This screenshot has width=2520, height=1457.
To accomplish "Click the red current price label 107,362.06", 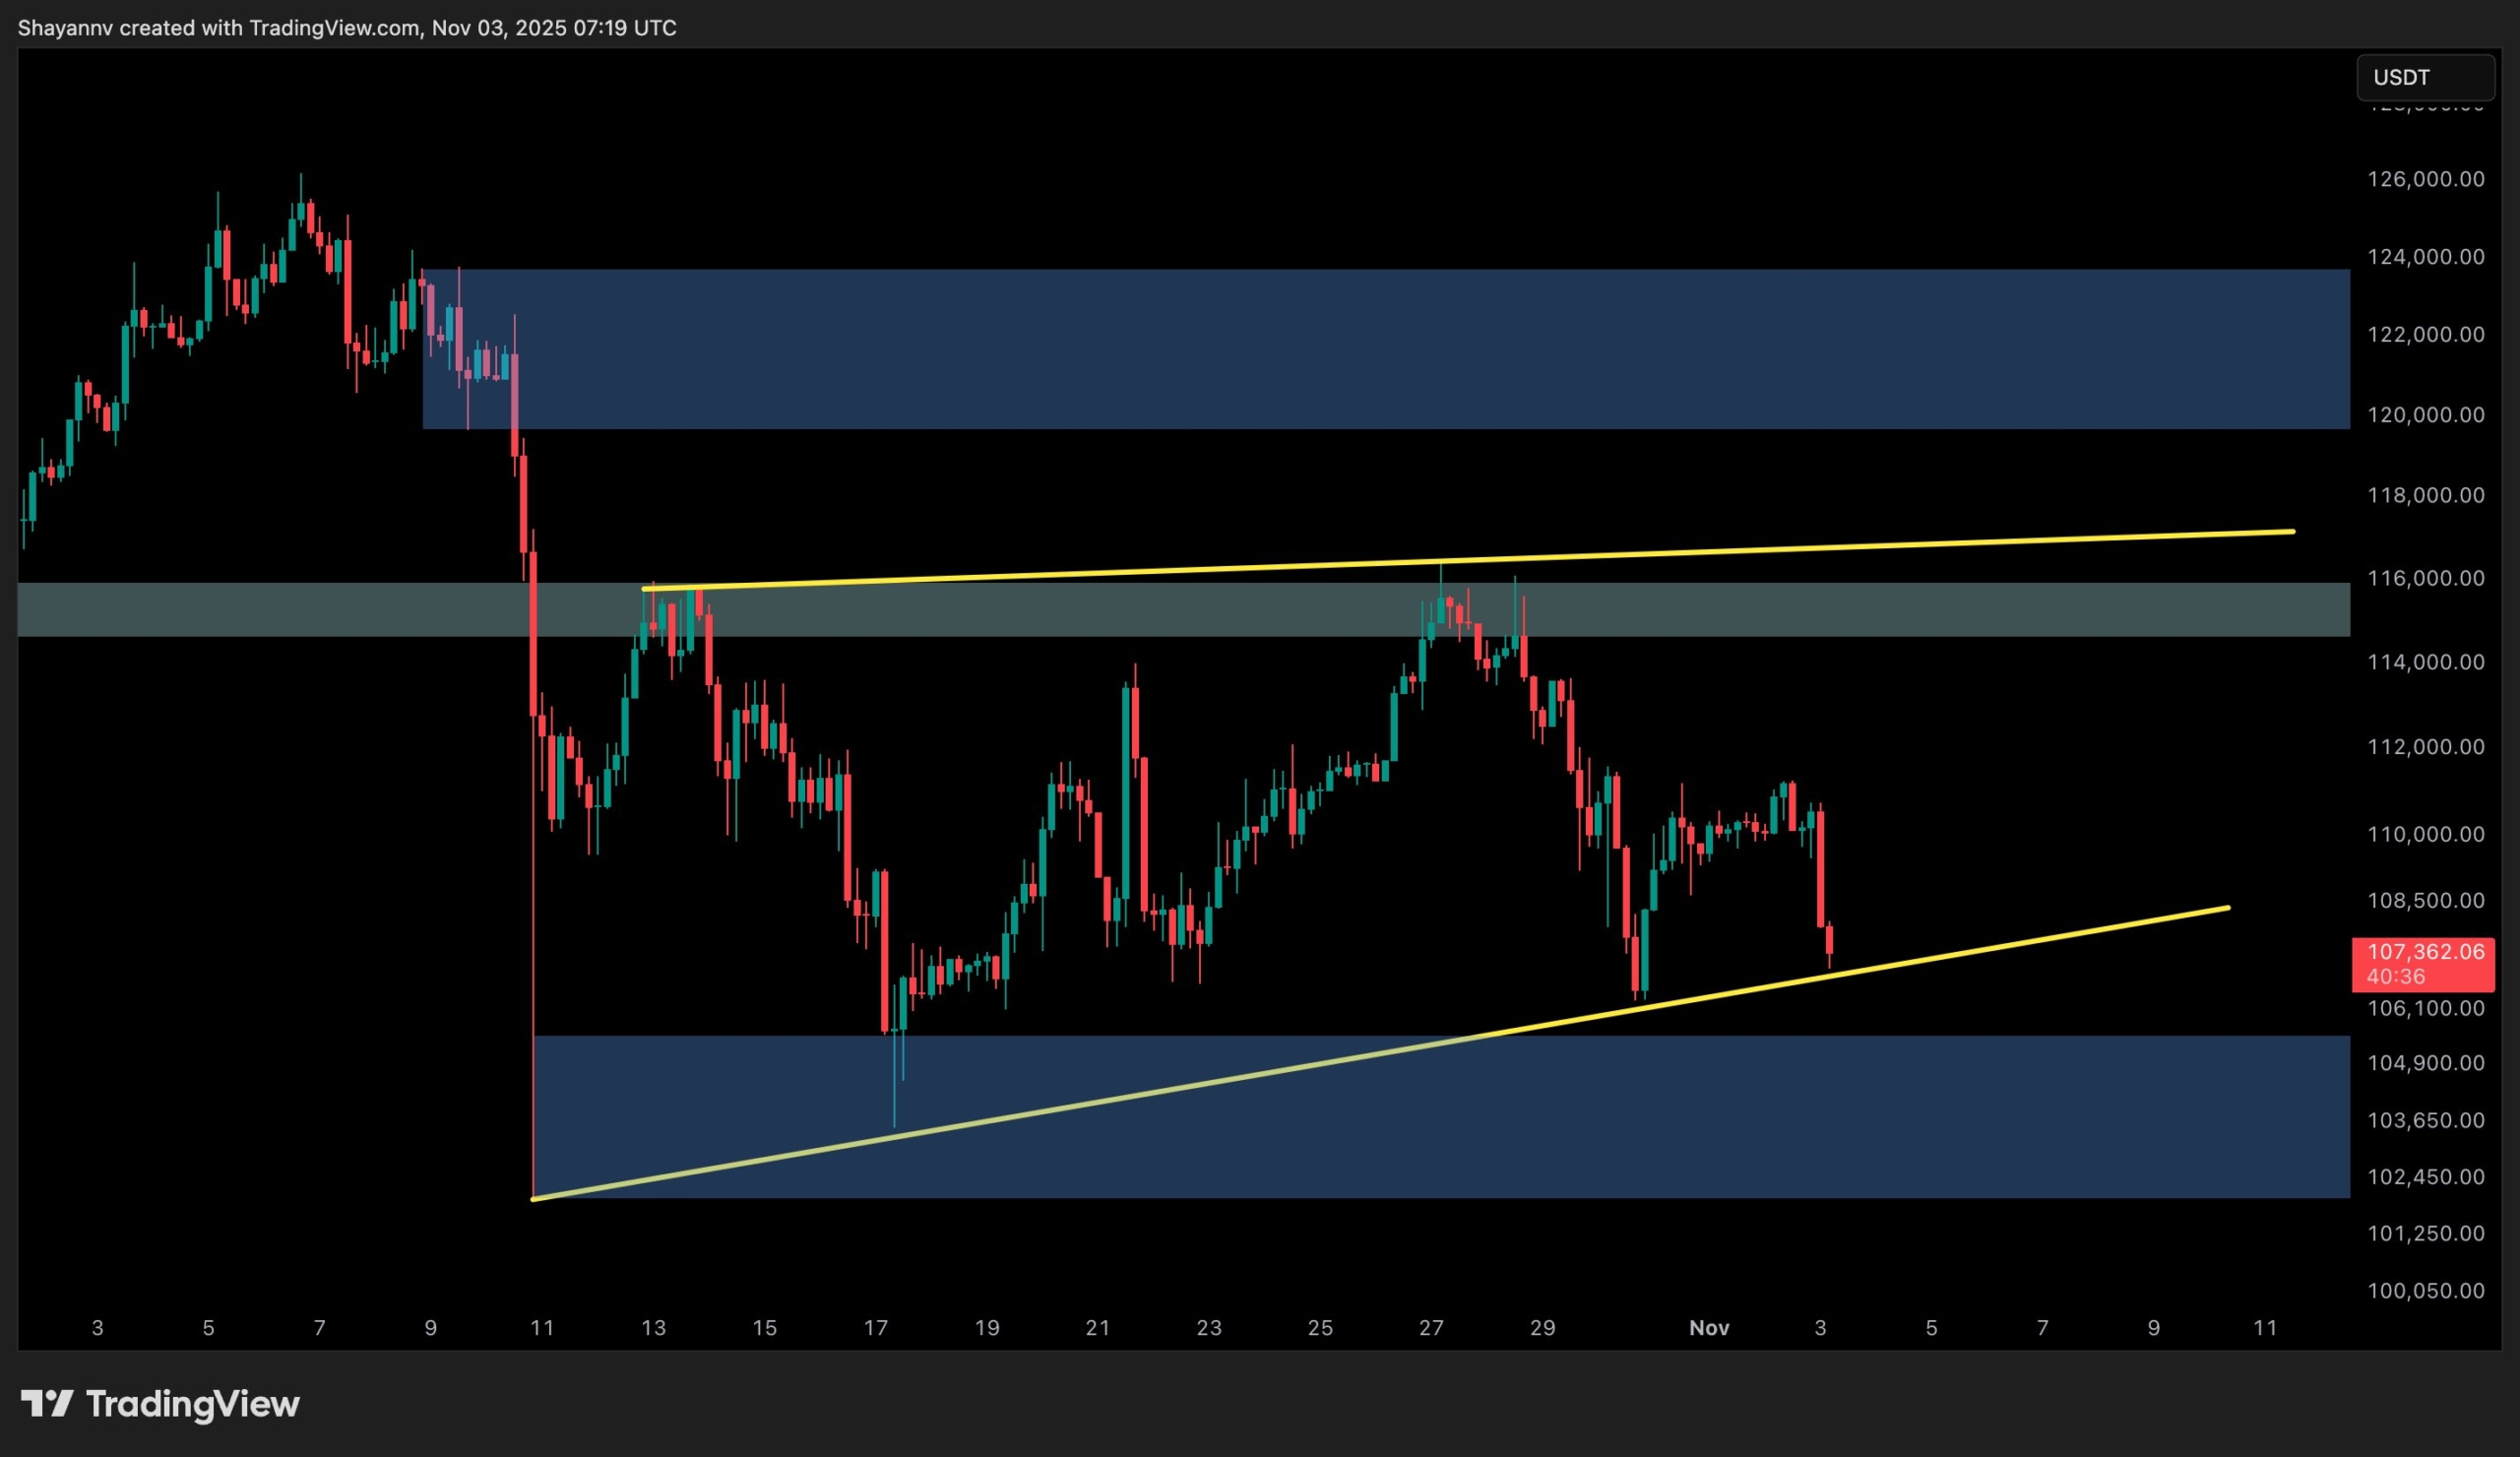I will 2425,952.
